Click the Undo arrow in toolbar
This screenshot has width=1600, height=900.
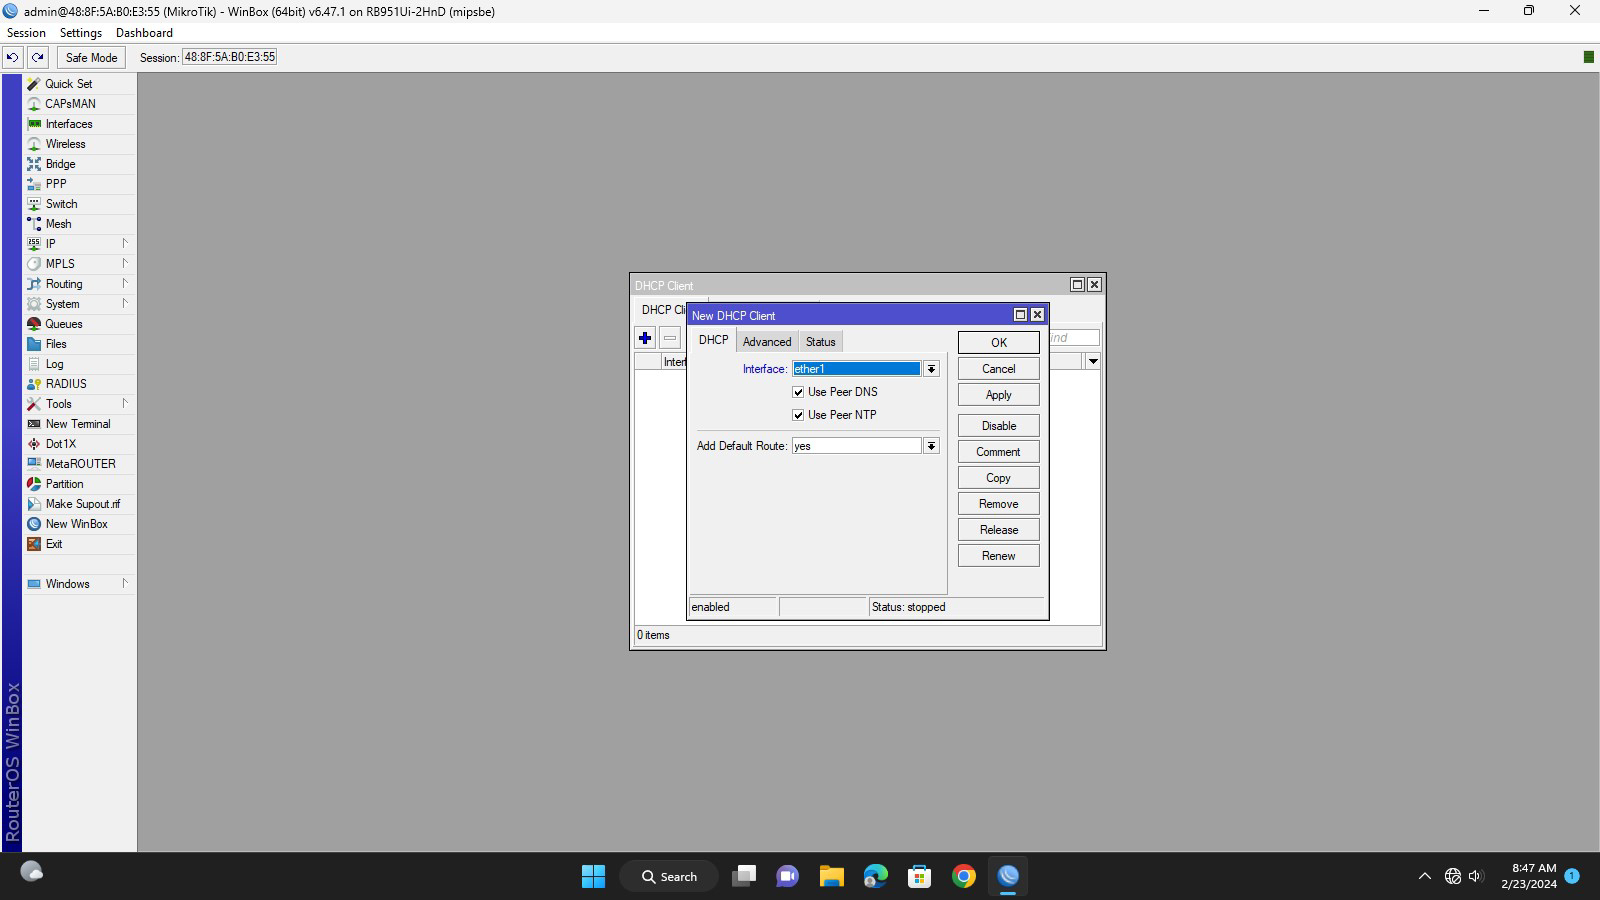coord(13,57)
